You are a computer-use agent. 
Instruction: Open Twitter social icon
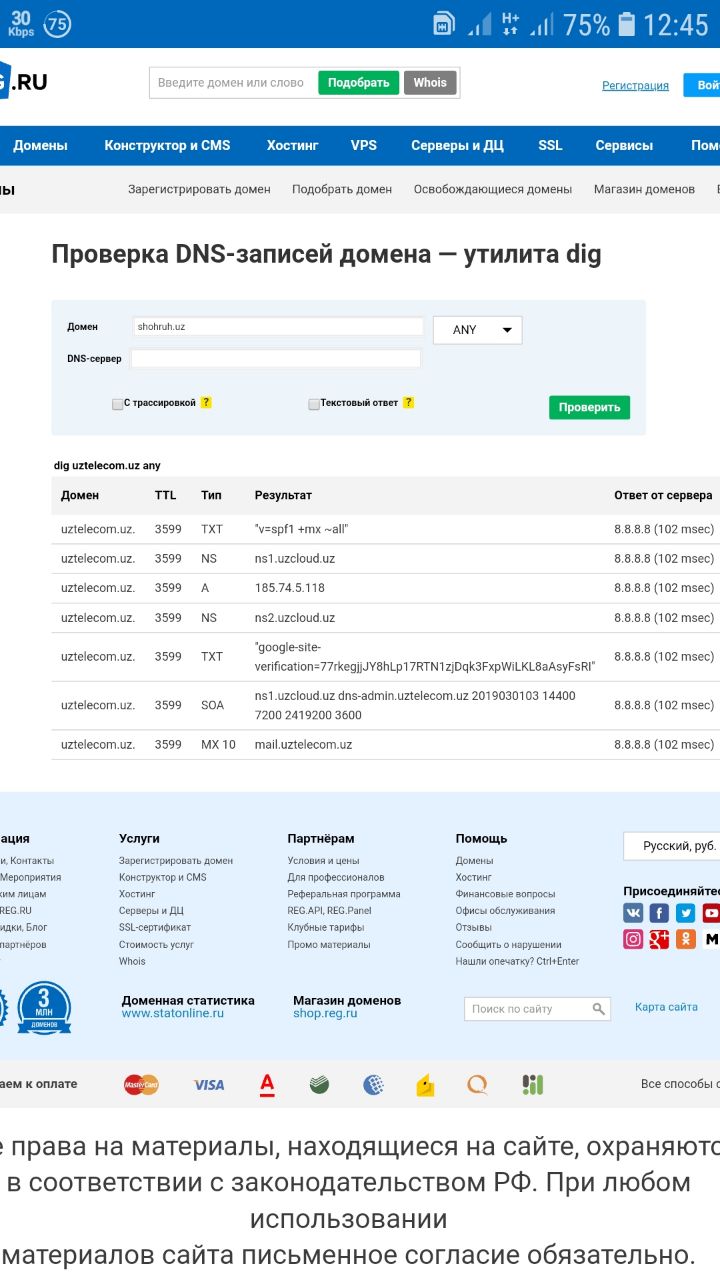coord(685,913)
